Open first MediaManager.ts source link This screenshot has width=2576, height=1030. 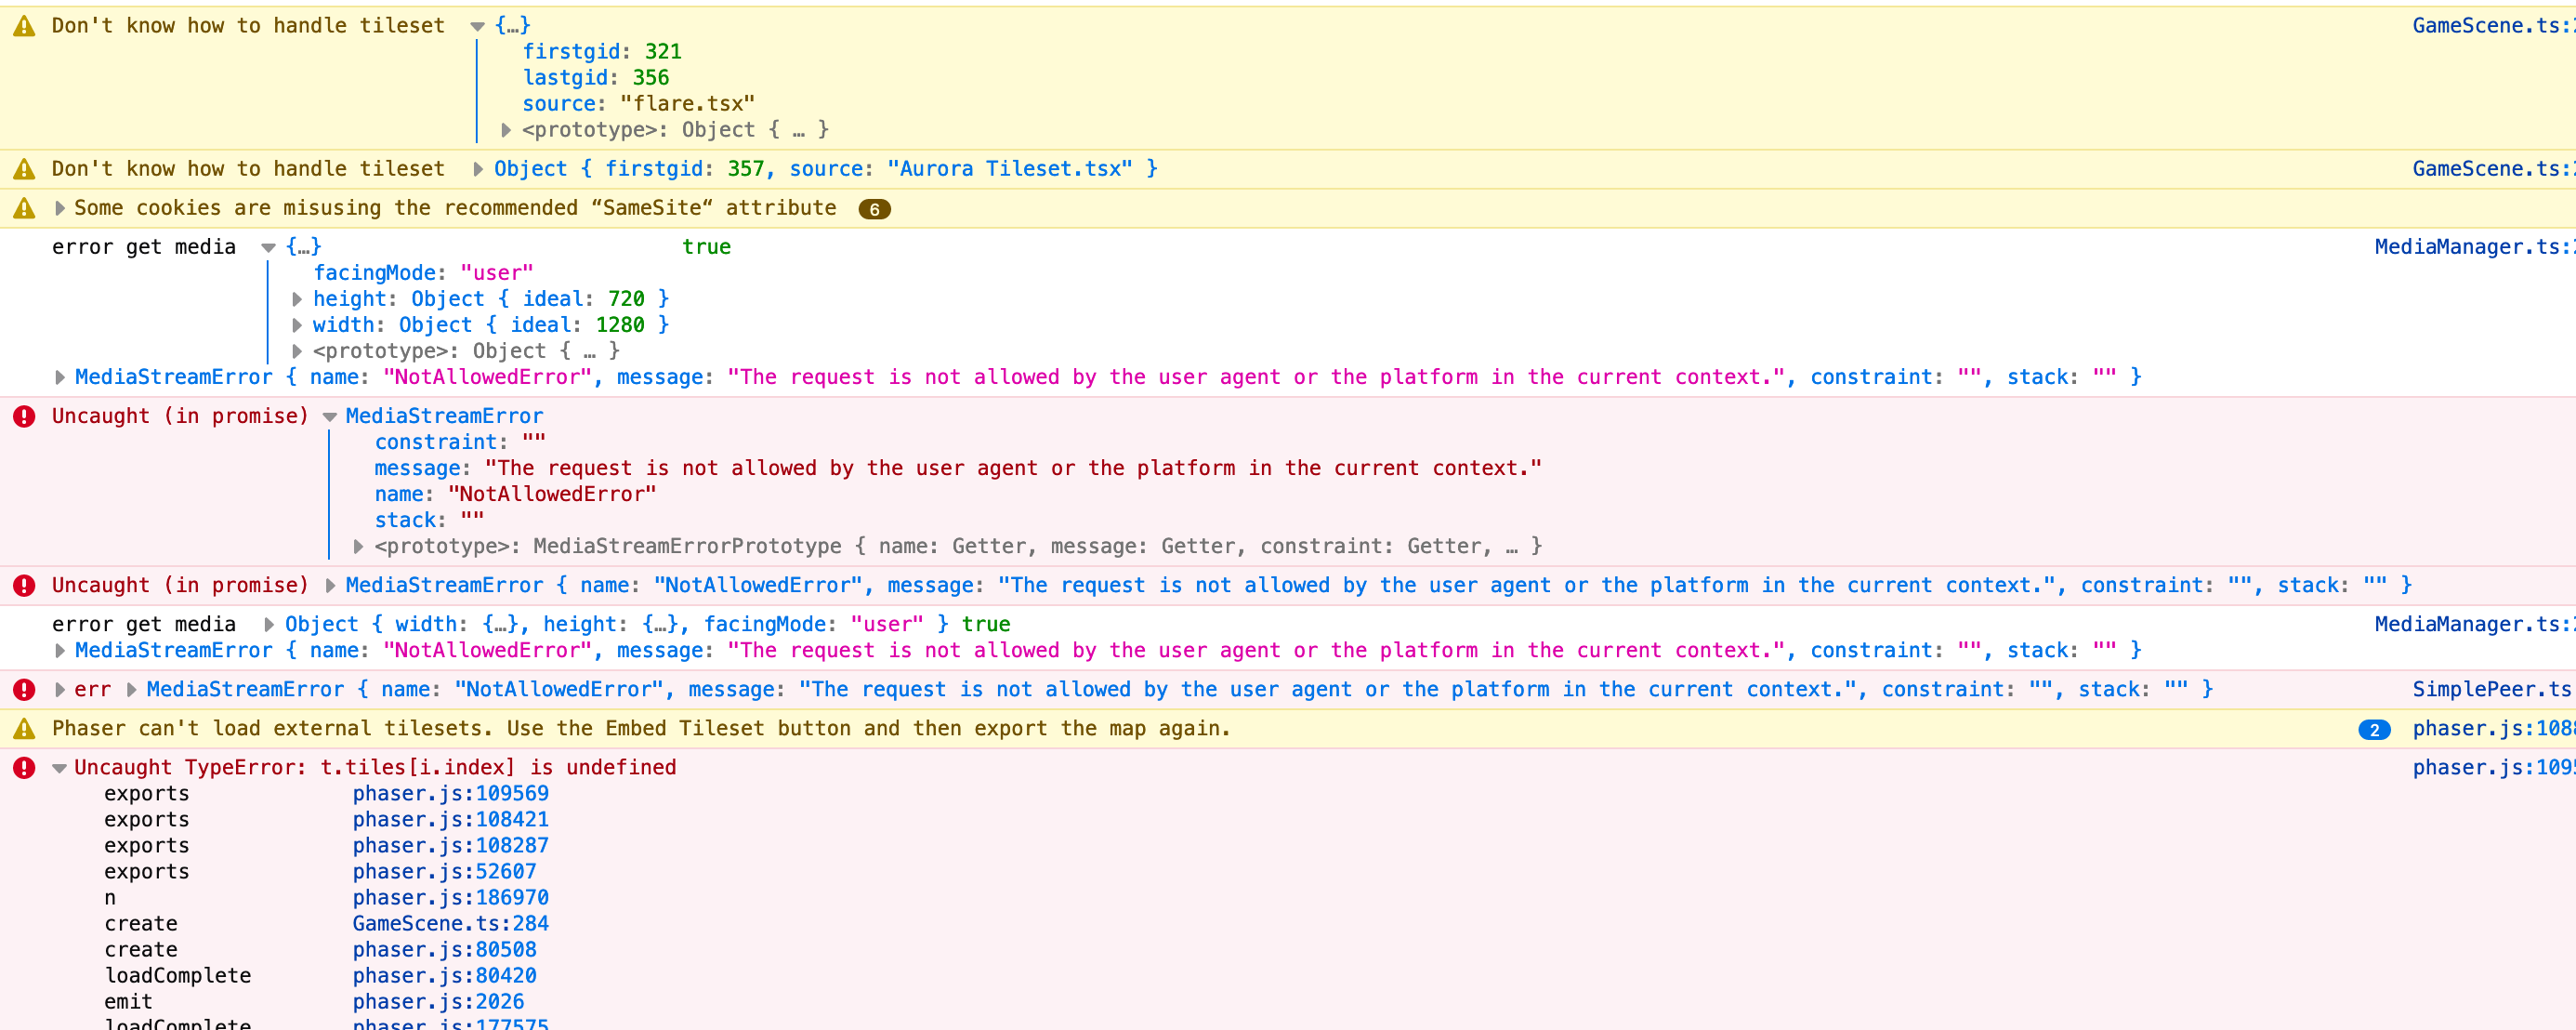pyautogui.click(x=2472, y=247)
